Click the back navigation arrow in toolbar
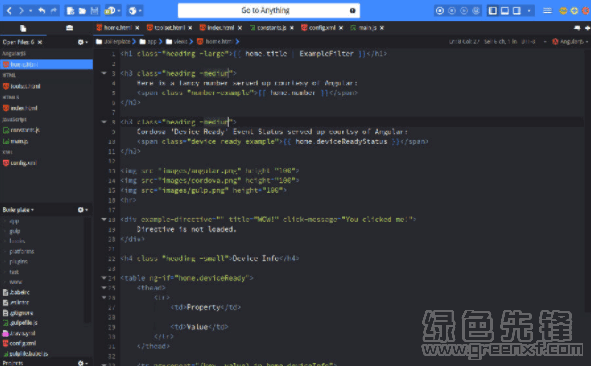 [9, 11]
